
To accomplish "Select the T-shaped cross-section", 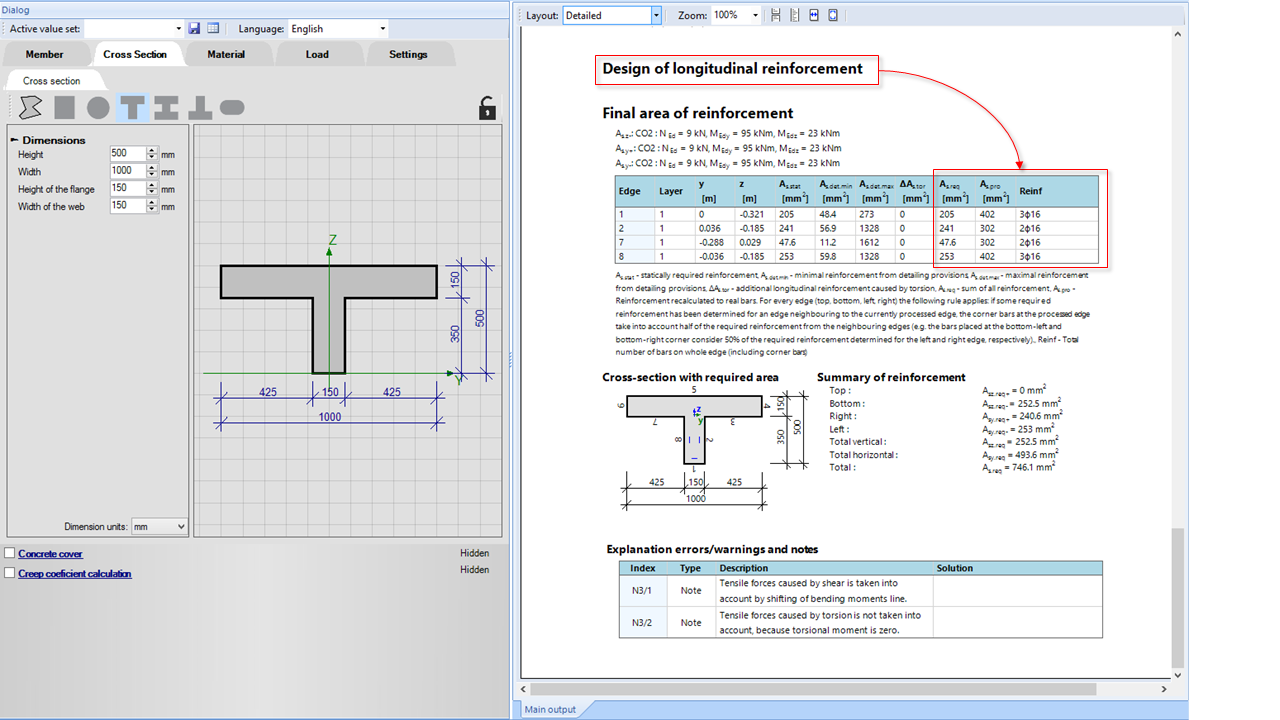I will point(132,107).
